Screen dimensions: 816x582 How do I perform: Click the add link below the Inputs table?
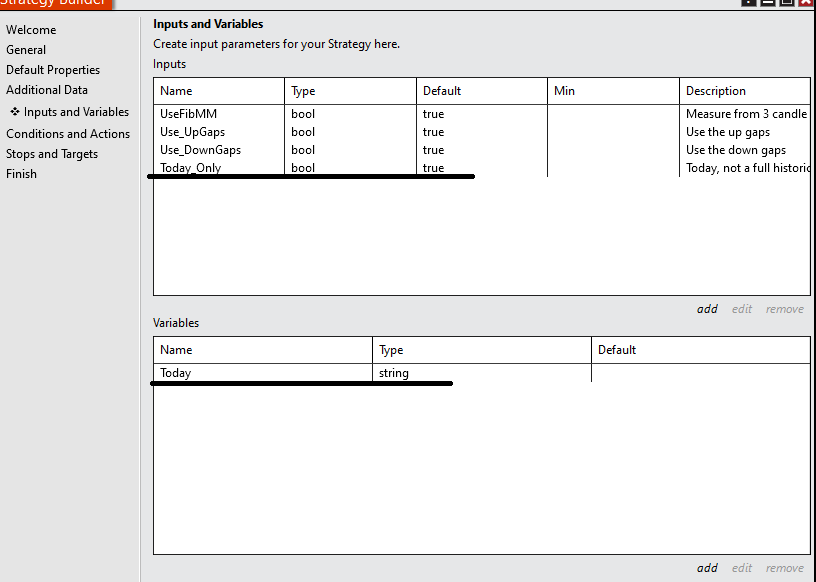707,309
